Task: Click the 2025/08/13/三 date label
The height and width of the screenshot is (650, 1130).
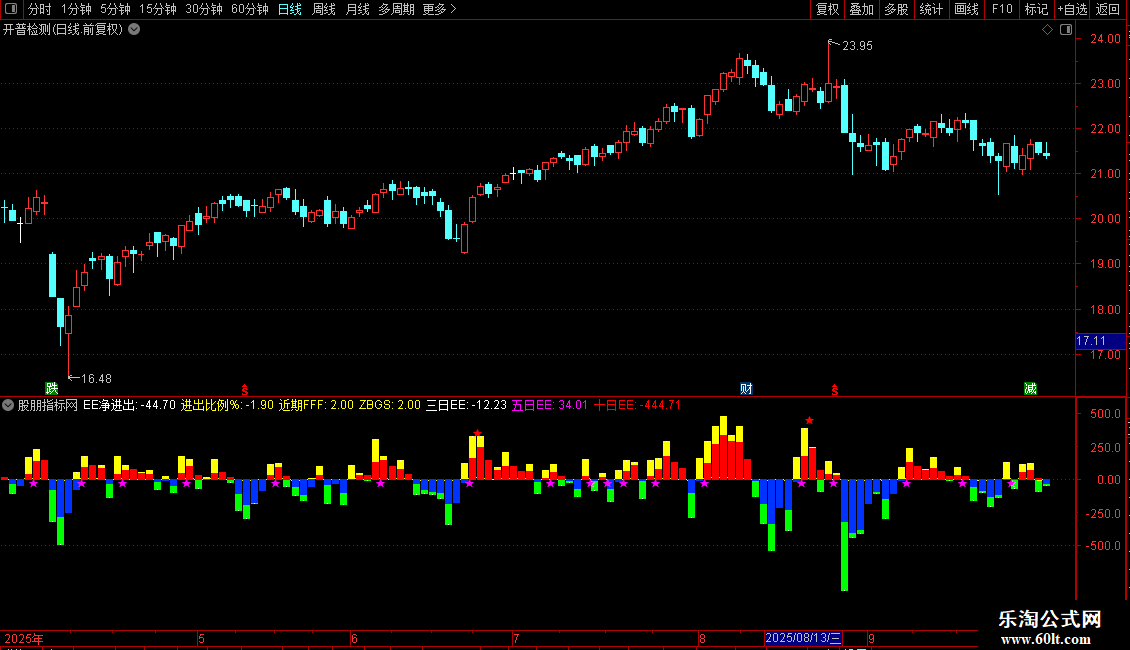Action: [x=803, y=638]
